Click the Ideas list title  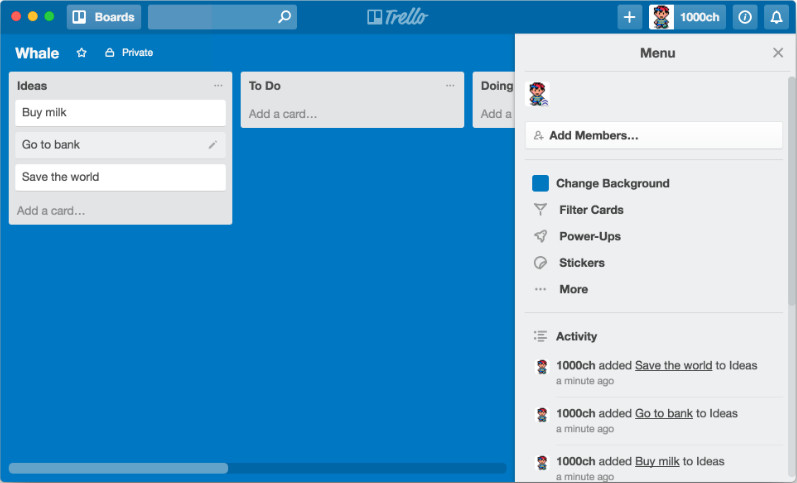tap(32, 85)
